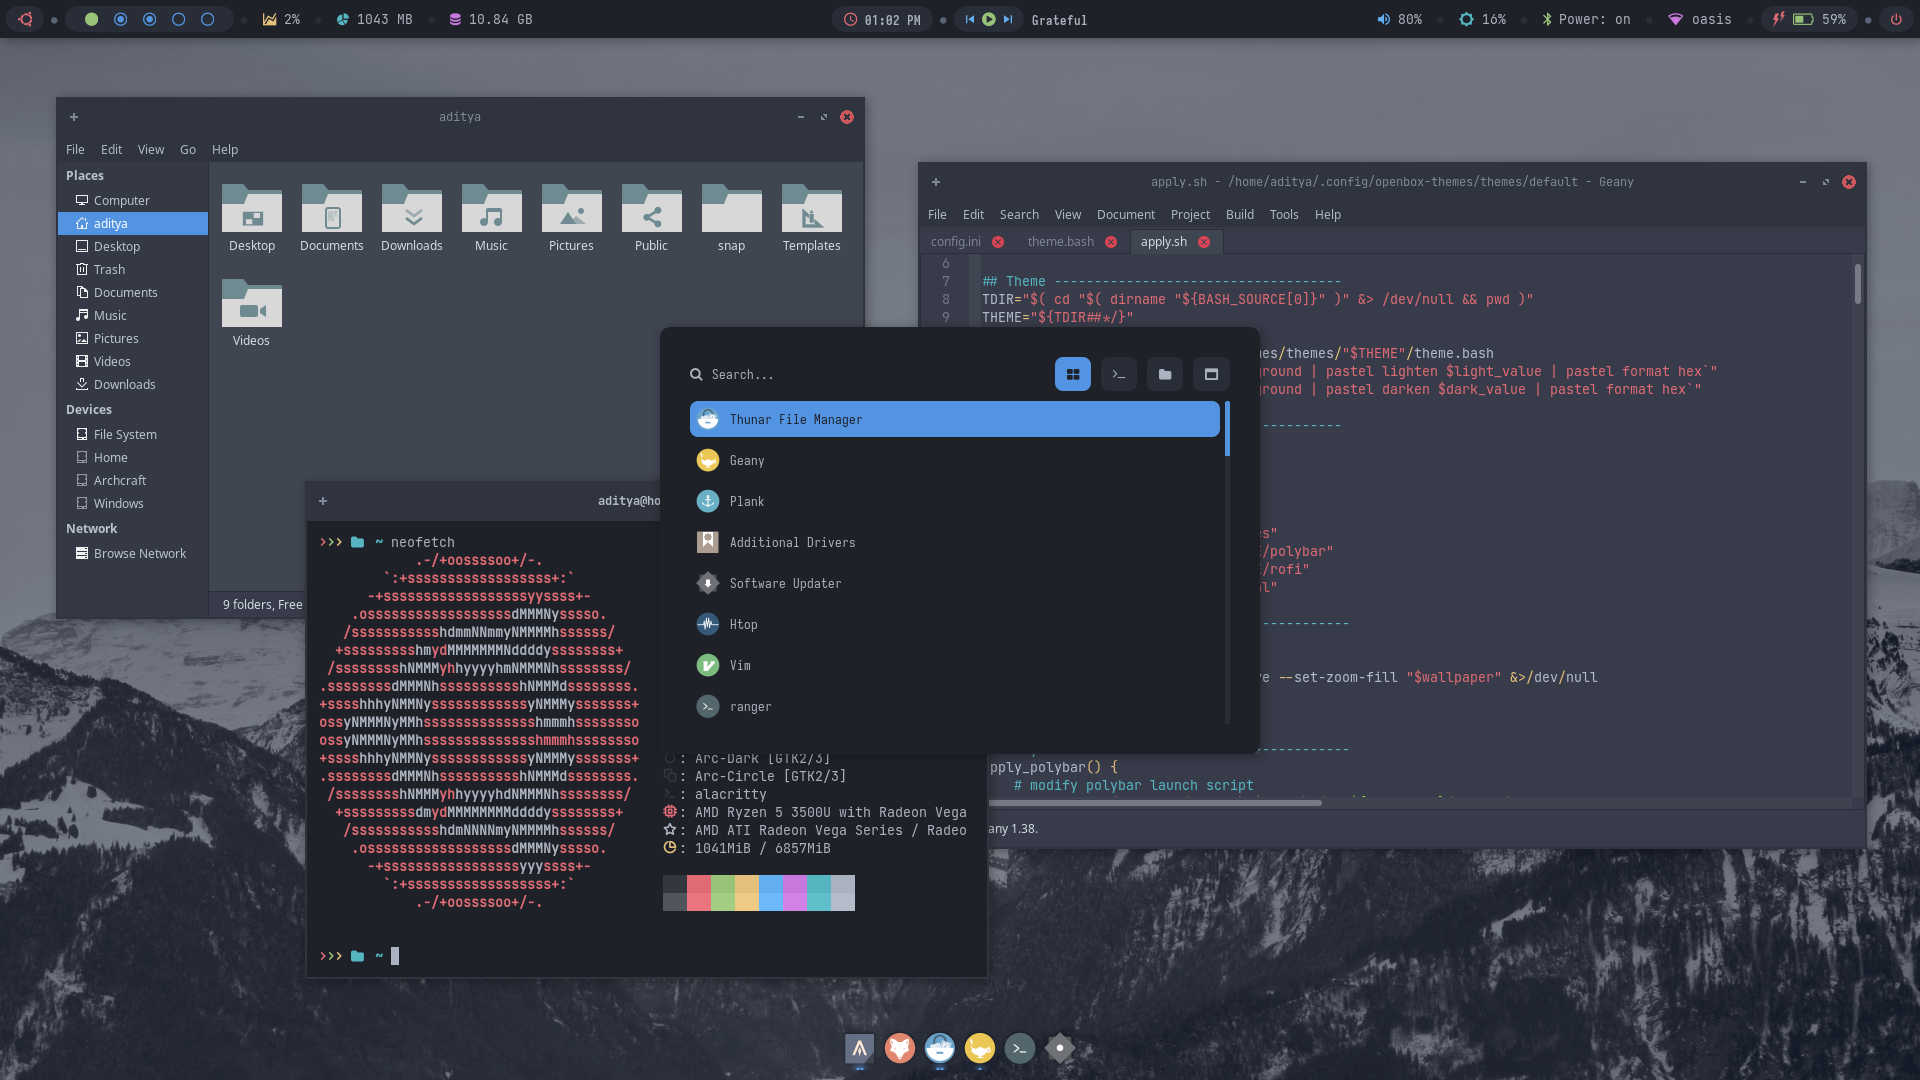Select the rofi applications mode icon
Image resolution: width=1920 pixels, height=1080 pixels.
[1072, 374]
